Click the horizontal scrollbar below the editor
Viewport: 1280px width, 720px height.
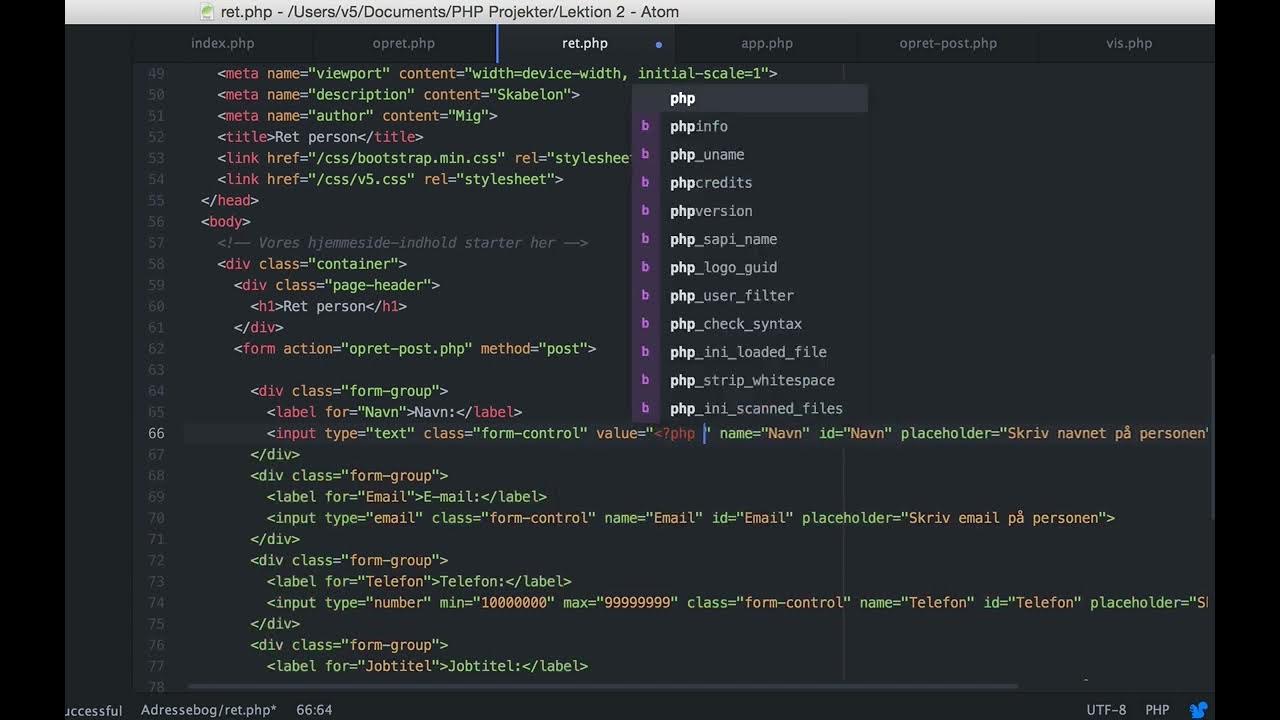point(600,687)
